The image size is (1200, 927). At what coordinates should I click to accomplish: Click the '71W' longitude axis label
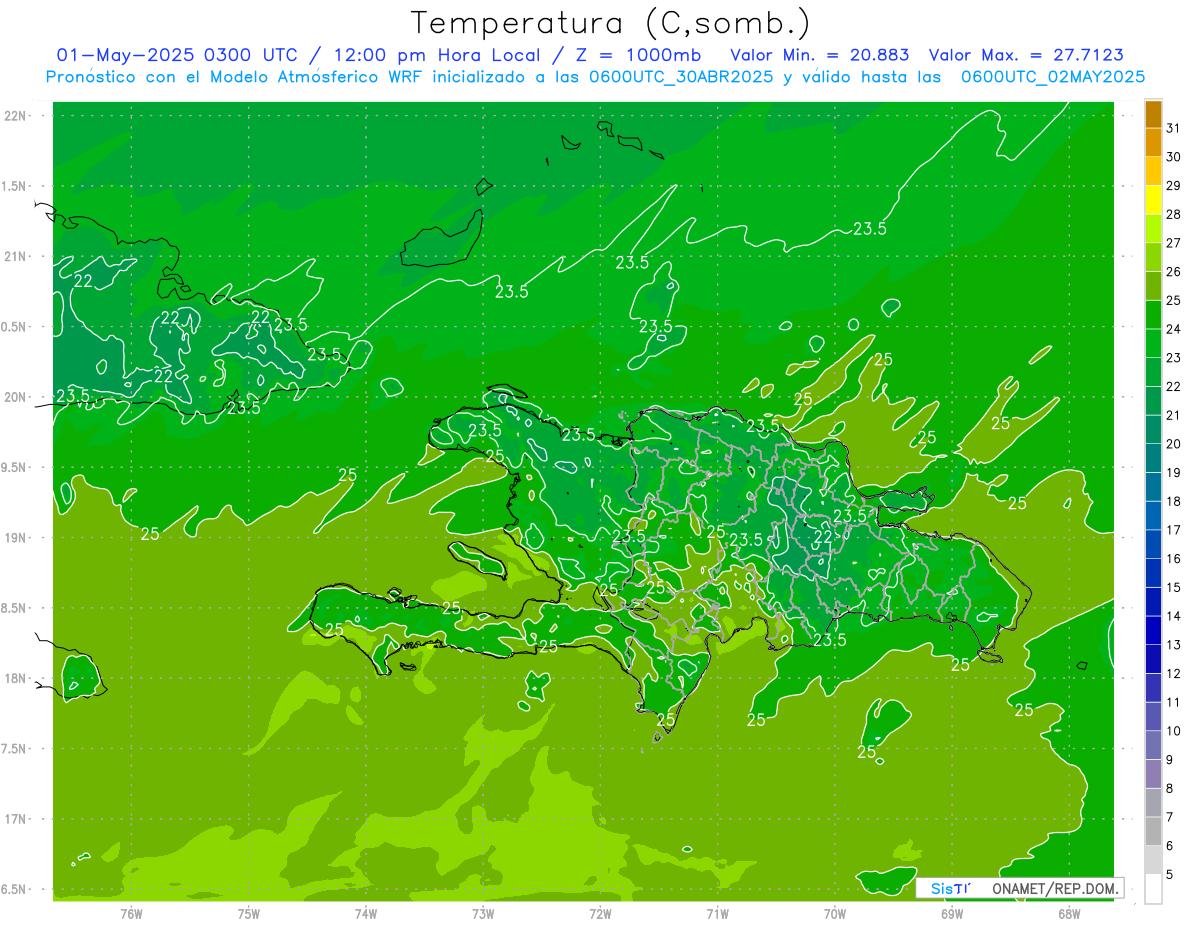click(717, 913)
